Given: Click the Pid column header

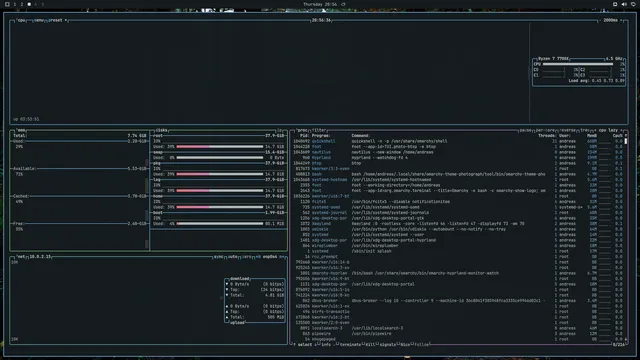Looking at the screenshot, I should coord(304,136).
